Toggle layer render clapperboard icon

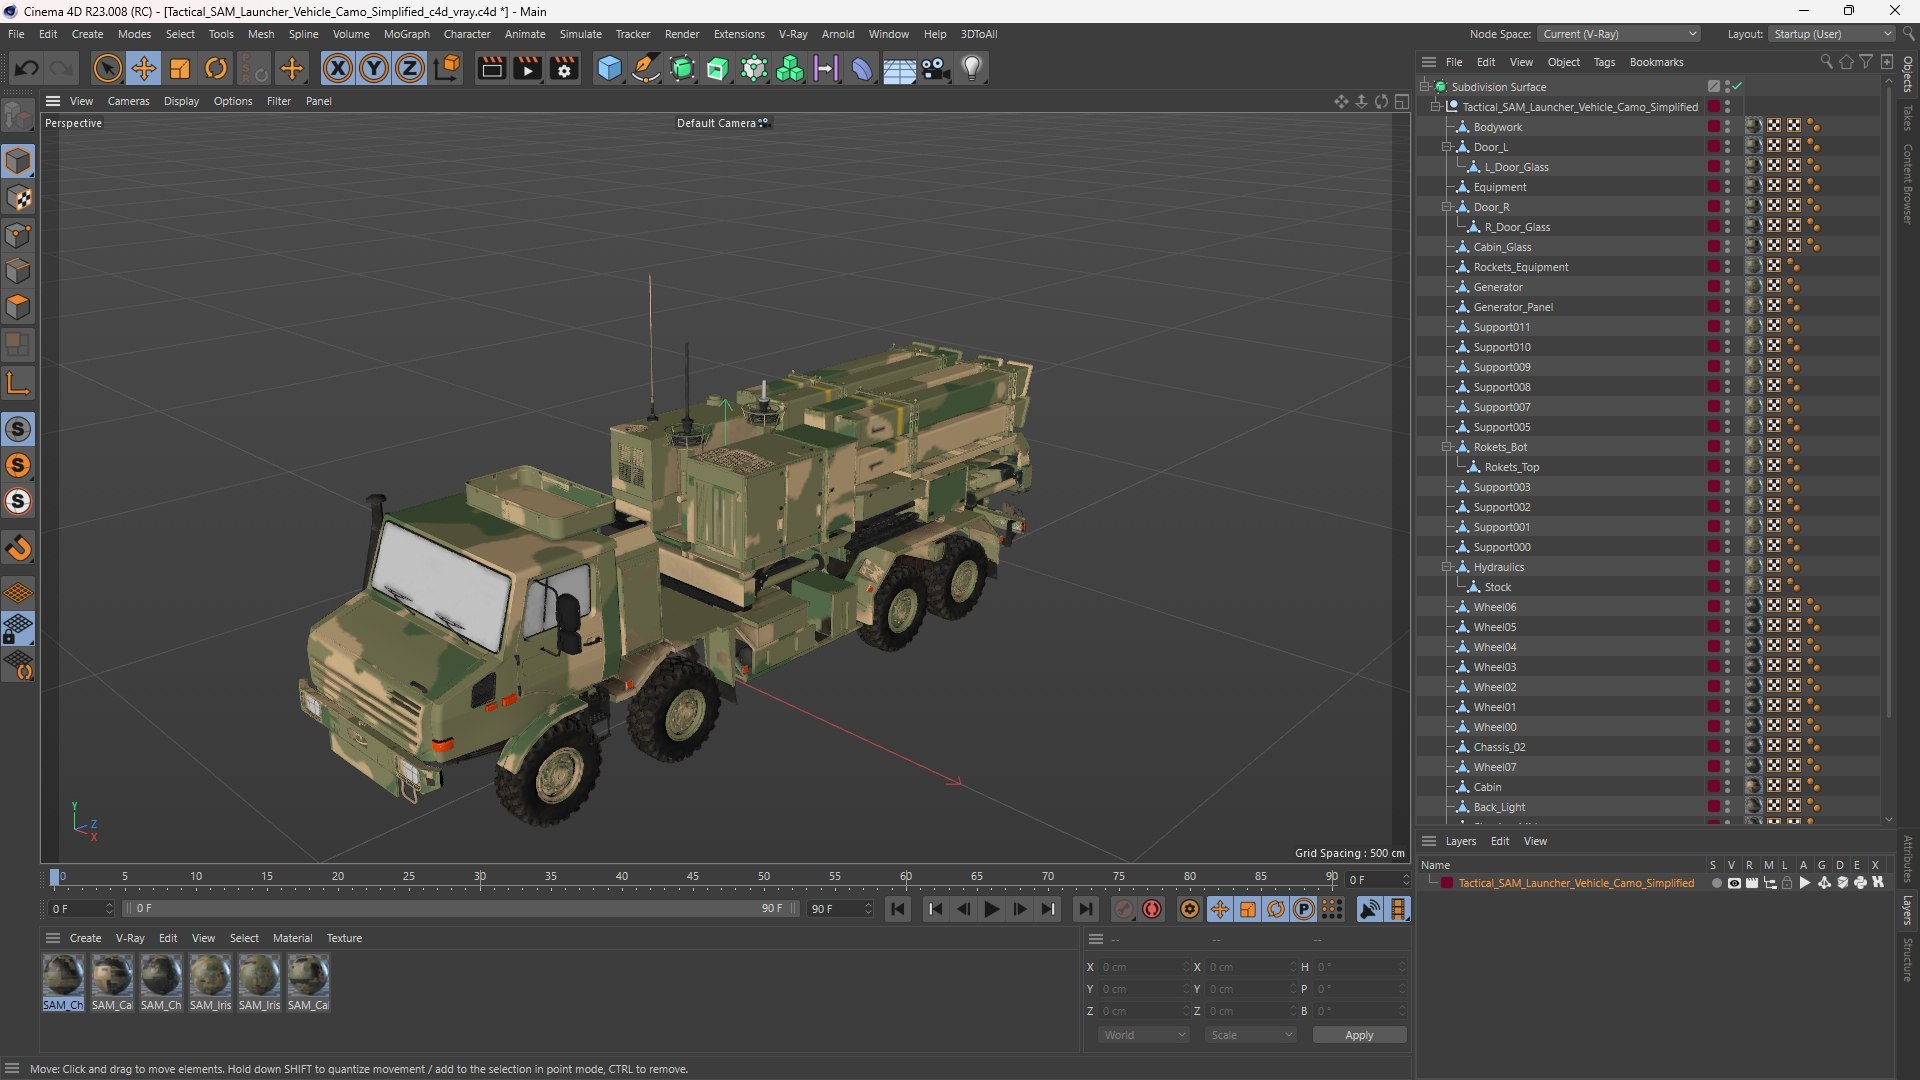[1752, 883]
